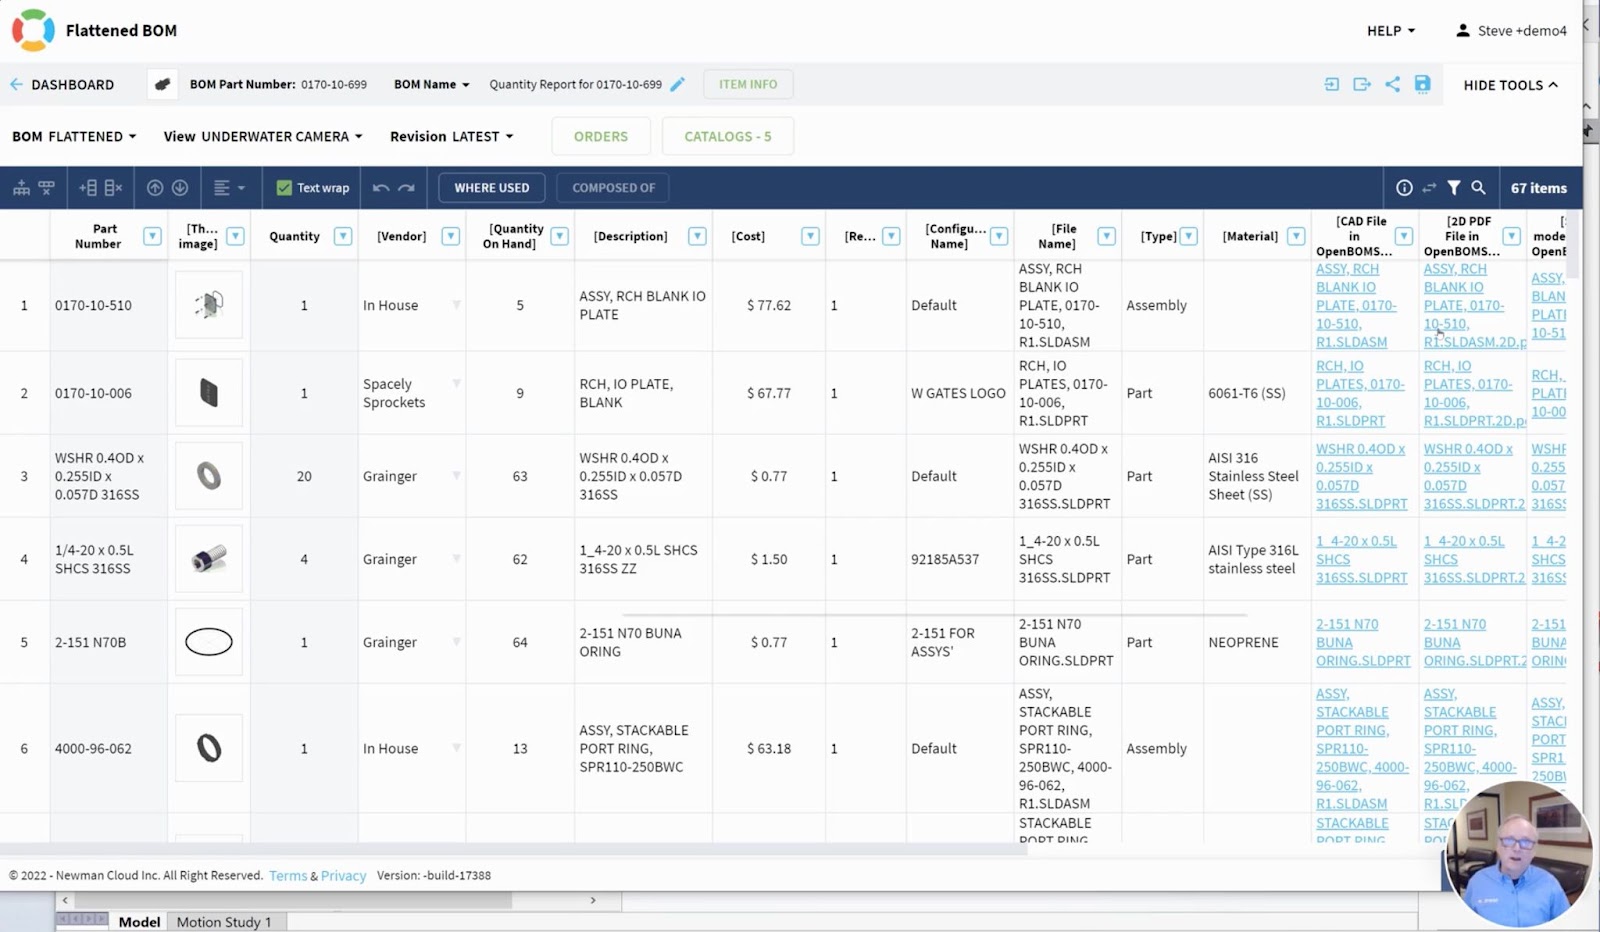Open the Thumbnail image column filter
The height and width of the screenshot is (932, 1600).
coord(236,237)
